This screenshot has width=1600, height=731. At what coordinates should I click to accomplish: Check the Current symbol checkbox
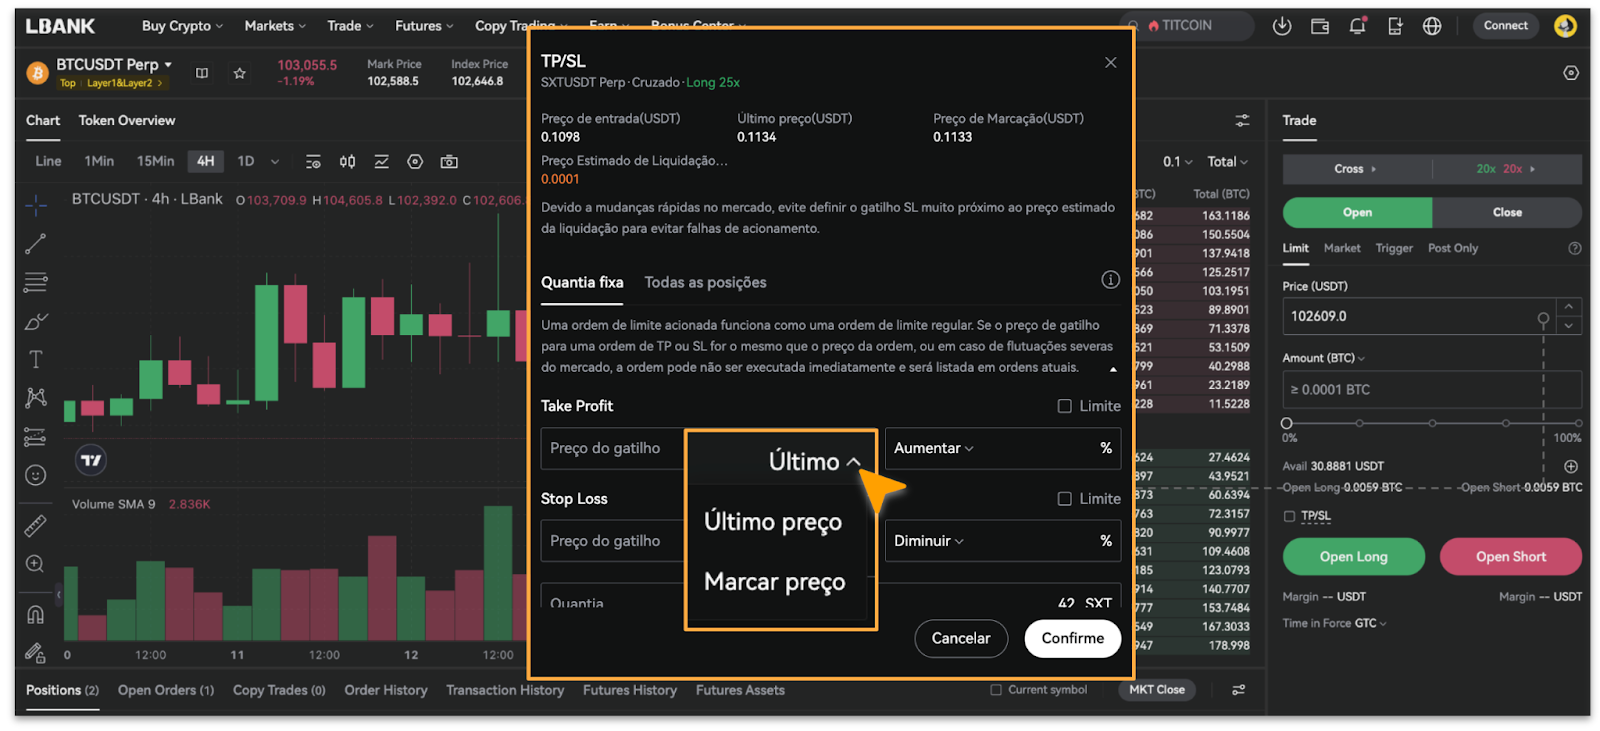pyautogui.click(x=996, y=690)
